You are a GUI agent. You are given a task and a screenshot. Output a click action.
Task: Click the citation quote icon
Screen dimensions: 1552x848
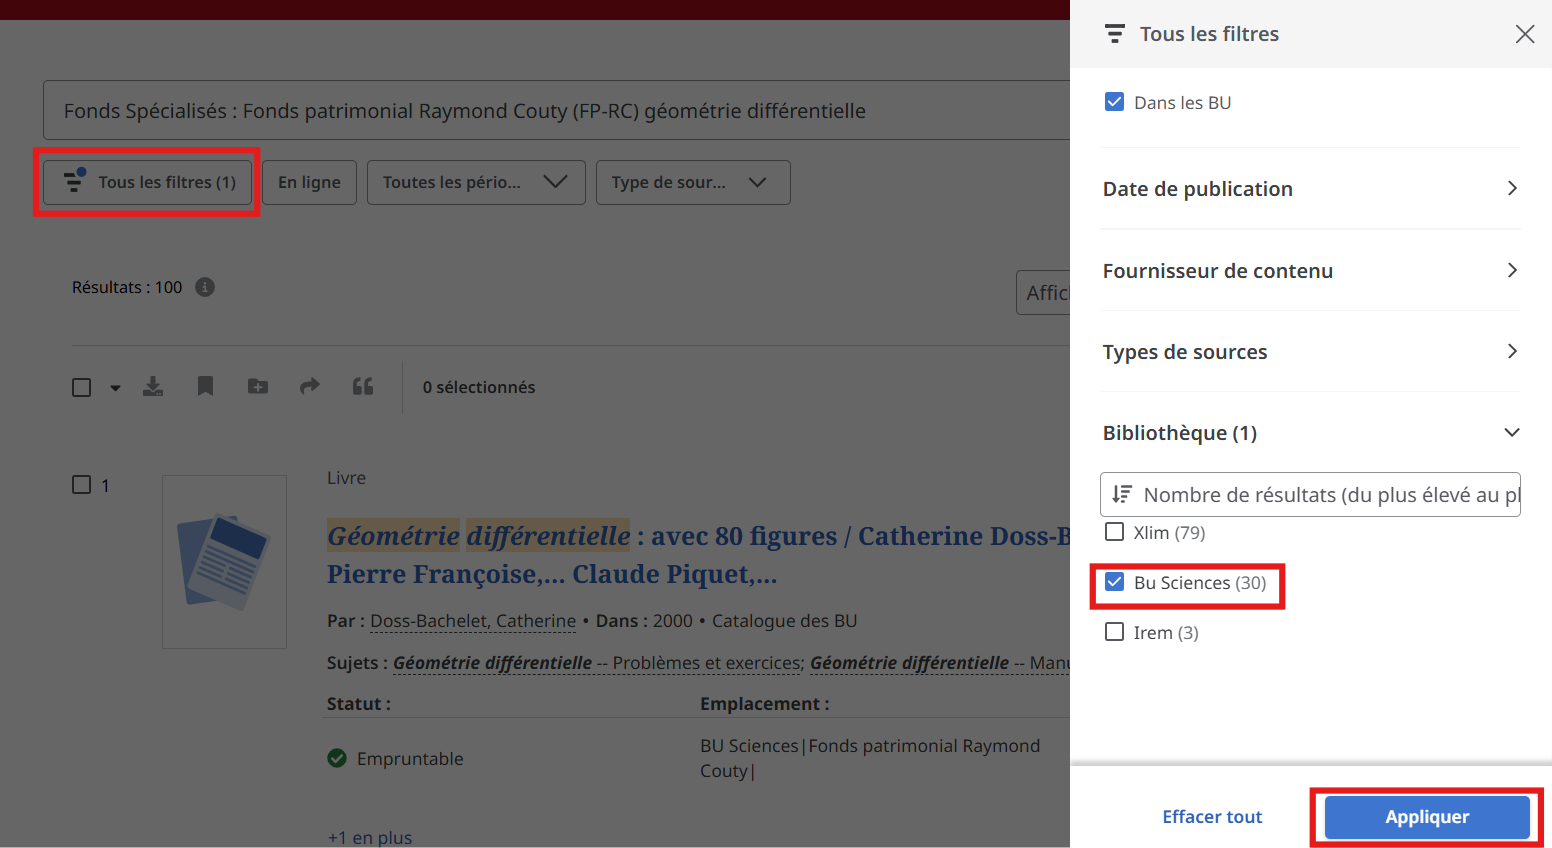pyautogui.click(x=363, y=387)
